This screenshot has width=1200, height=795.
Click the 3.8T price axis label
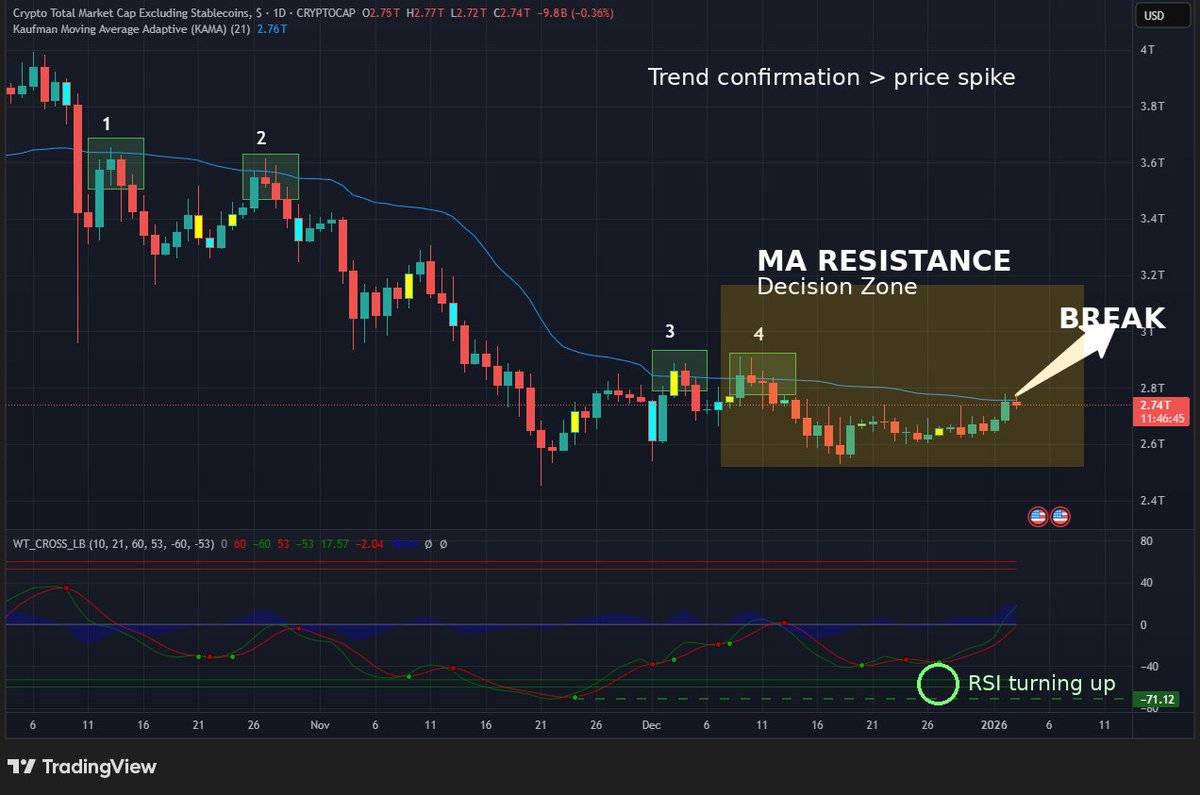pyautogui.click(x=1151, y=106)
